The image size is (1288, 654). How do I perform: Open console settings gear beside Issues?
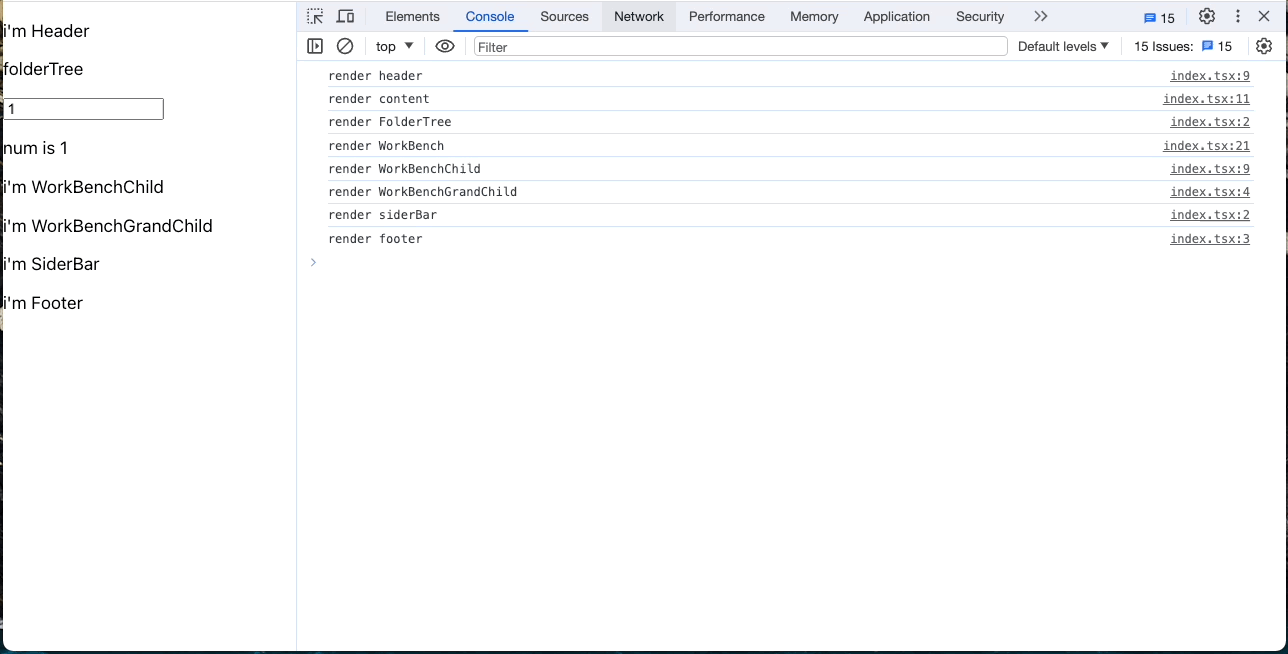tap(1264, 46)
